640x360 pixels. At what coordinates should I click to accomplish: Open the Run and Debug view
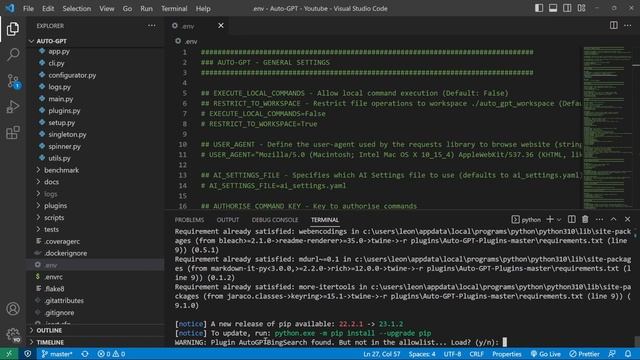13,107
